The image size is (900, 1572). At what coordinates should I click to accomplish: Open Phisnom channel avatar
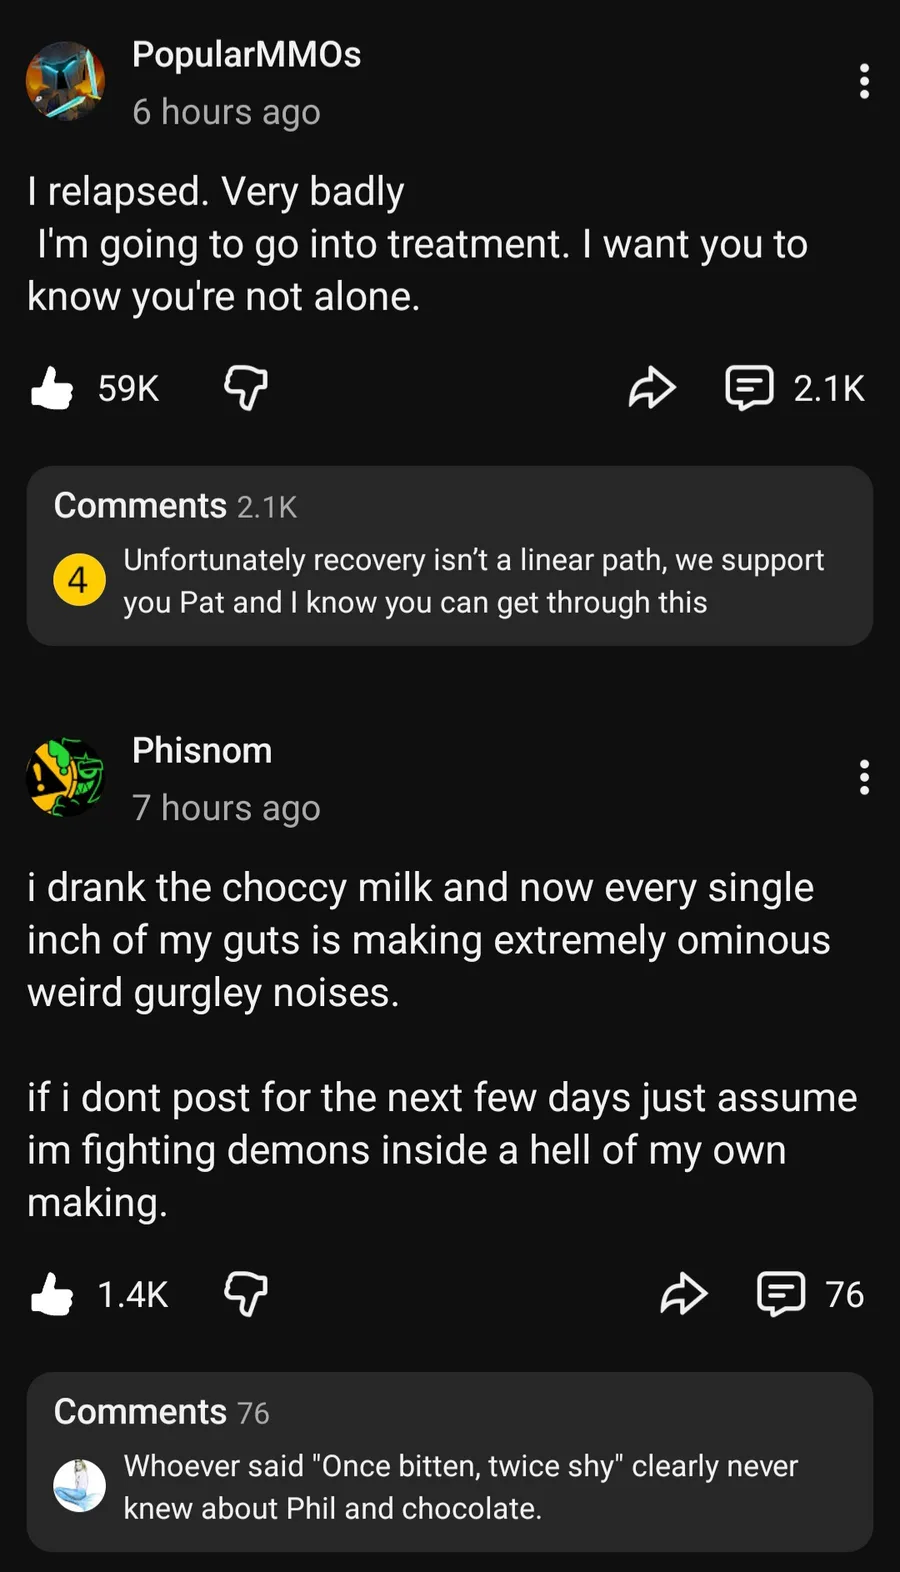[x=66, y=777]
